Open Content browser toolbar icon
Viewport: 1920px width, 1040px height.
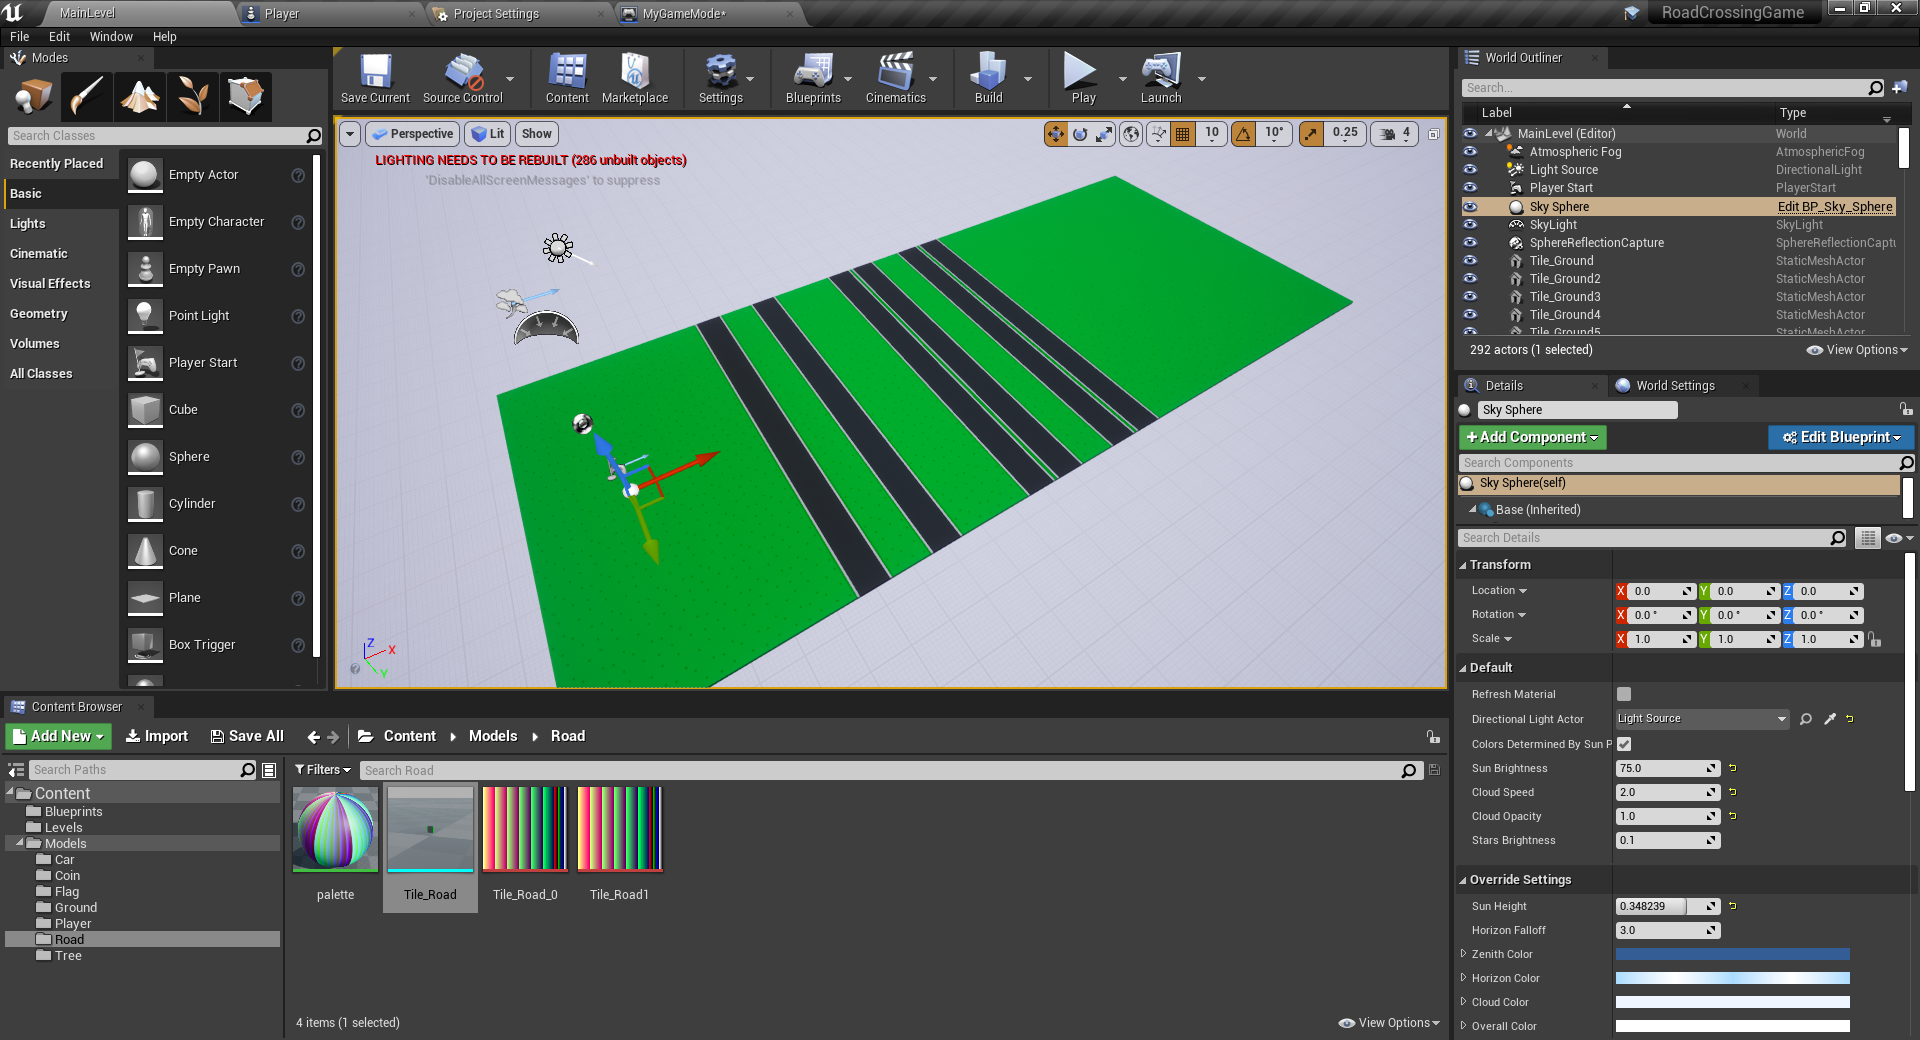tap(567, 78)
